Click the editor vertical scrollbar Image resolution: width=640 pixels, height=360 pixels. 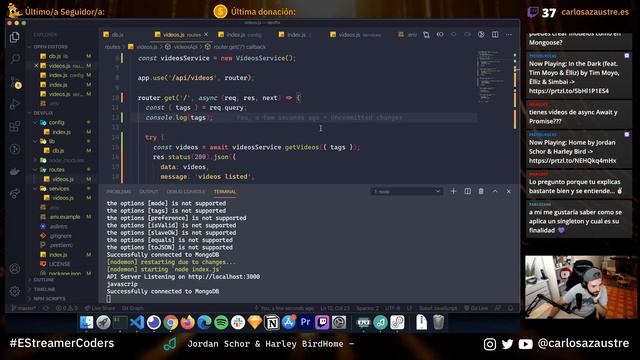[x=515, y=116]
